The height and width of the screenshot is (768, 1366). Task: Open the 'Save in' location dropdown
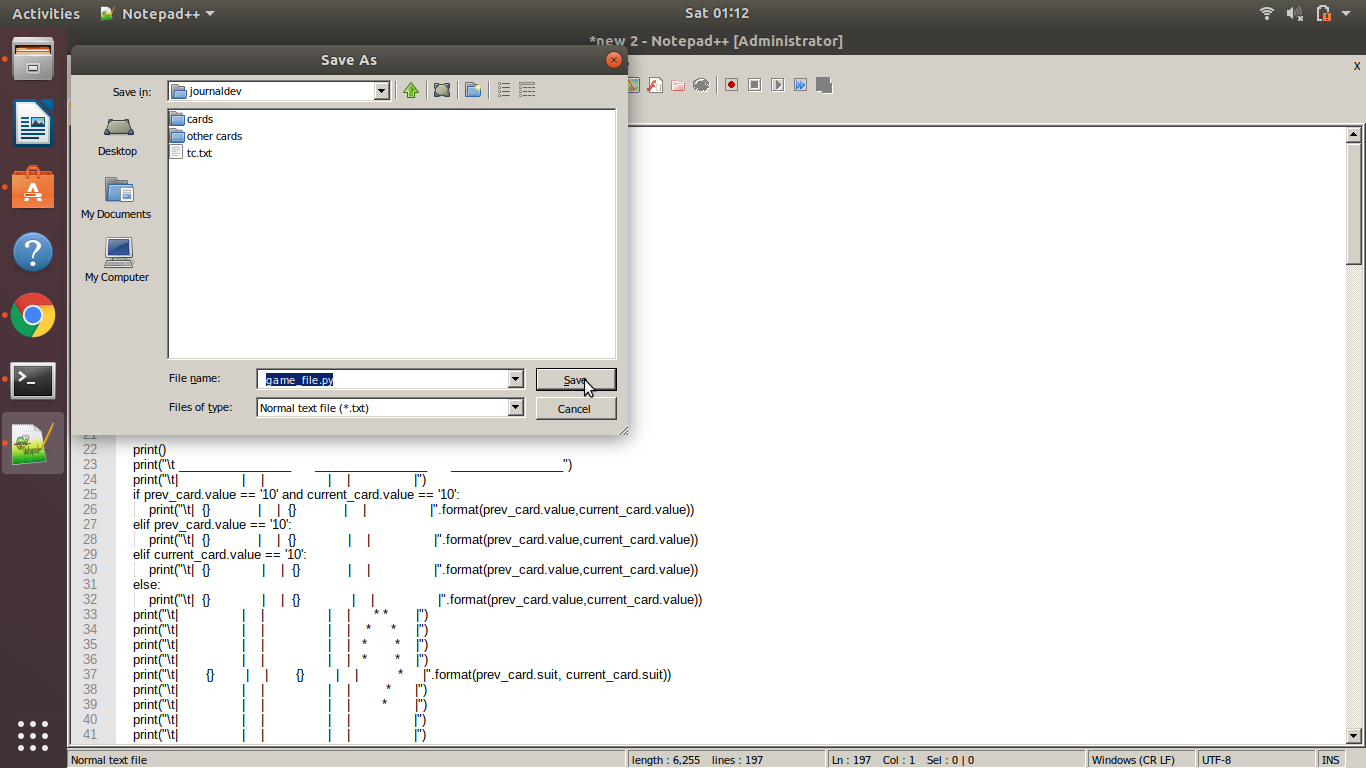point(381,90)
